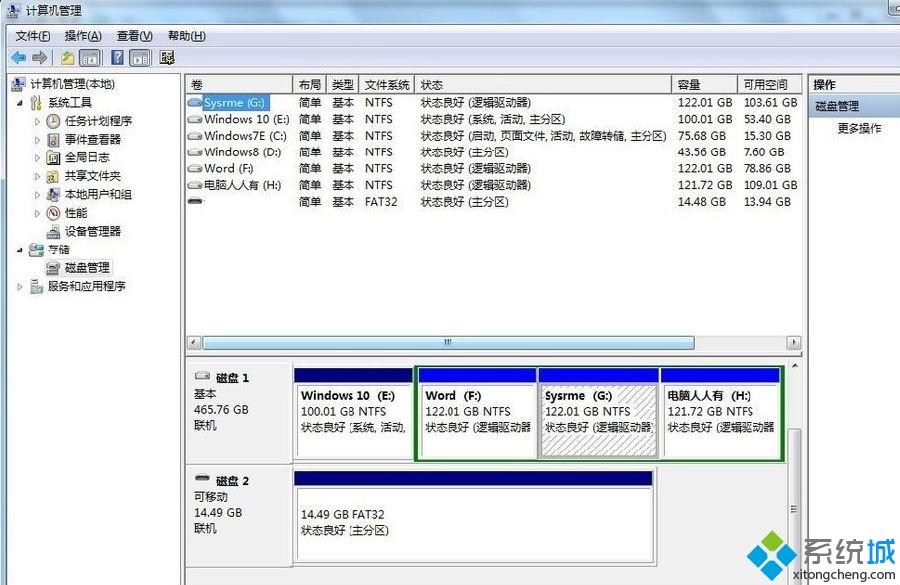Click the 14.48 GB capacity cell
The width and height of the screenshot is (900, 585).
pos(701,202)
